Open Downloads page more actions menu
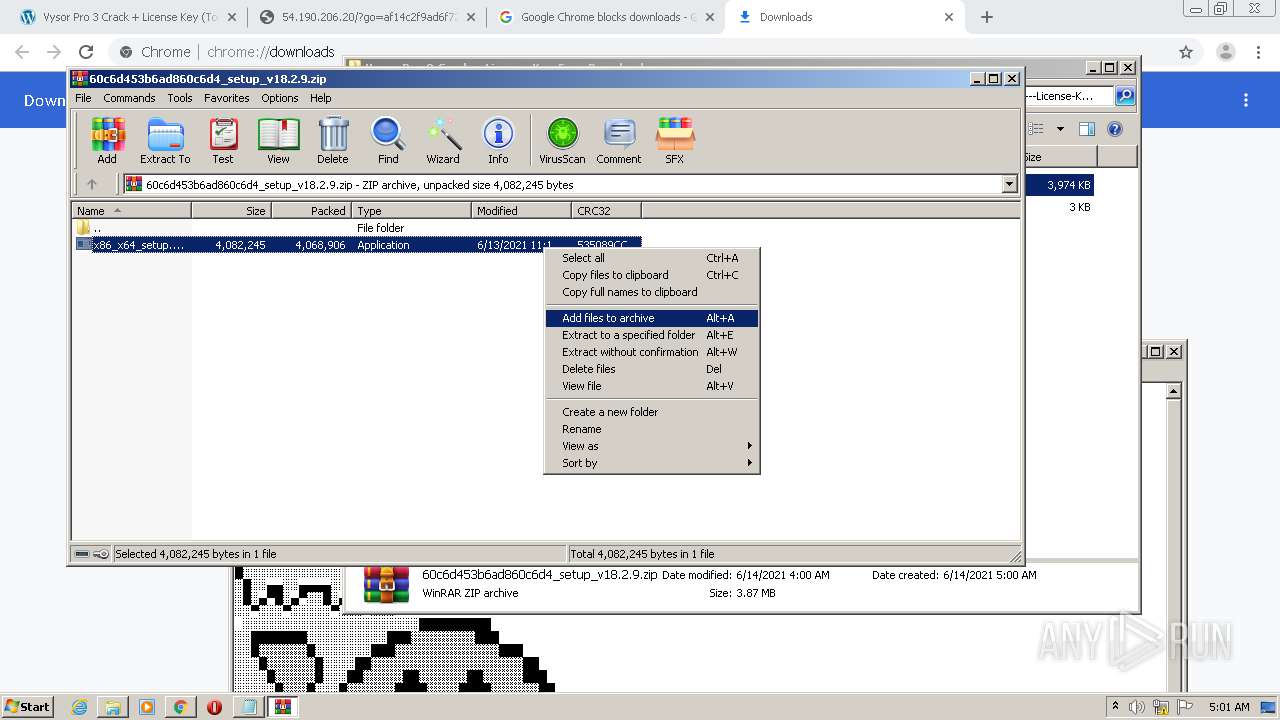The image size is (1280, 720). 1246,100
